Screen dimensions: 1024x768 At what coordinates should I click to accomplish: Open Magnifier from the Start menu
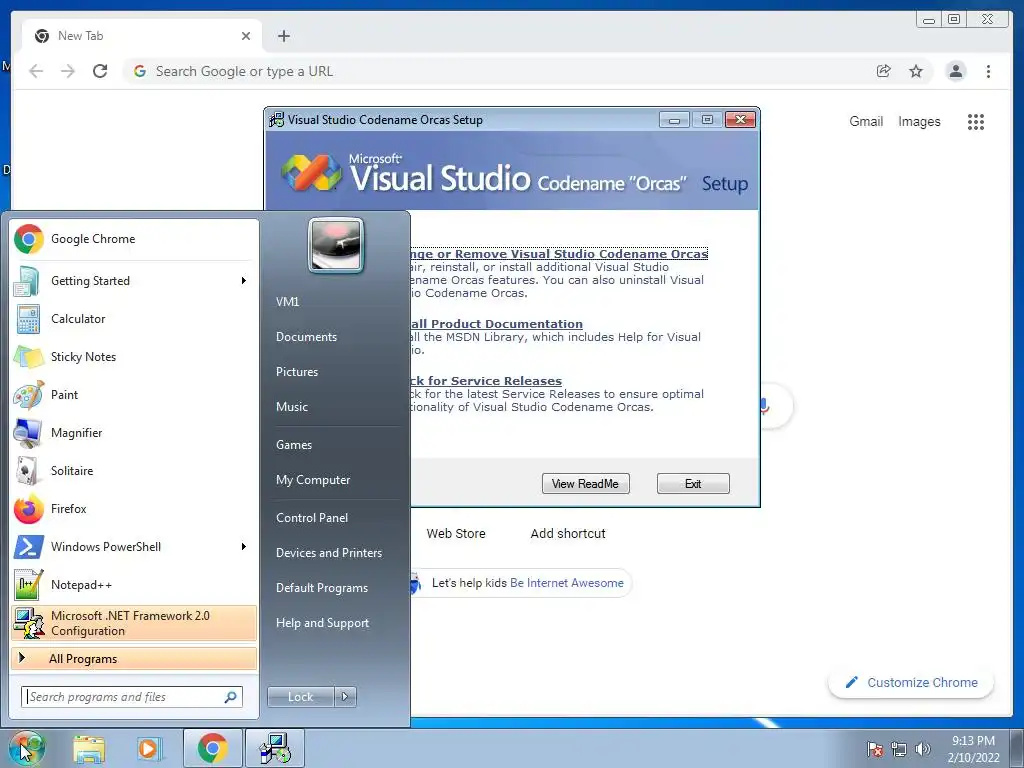click(x=134, y=432)
